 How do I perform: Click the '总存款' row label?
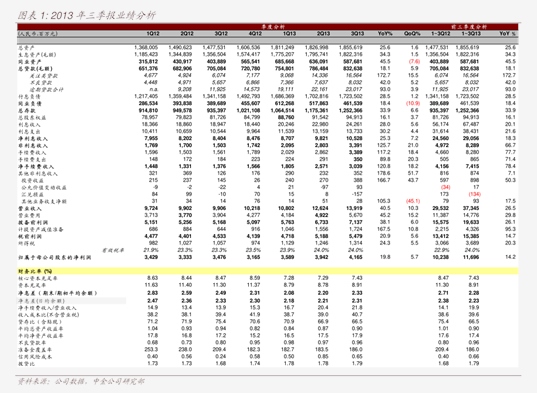click(26, 111)
